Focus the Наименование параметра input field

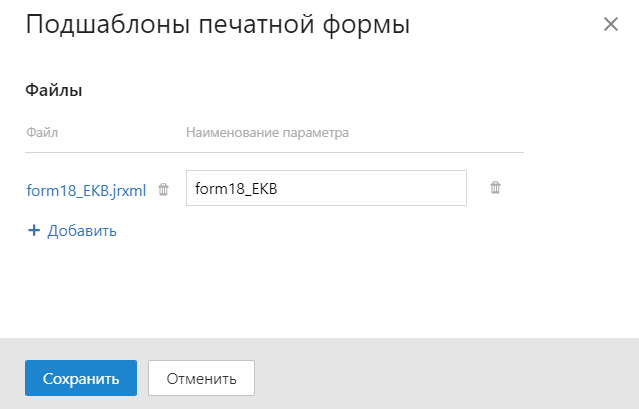tap(326, 188)
